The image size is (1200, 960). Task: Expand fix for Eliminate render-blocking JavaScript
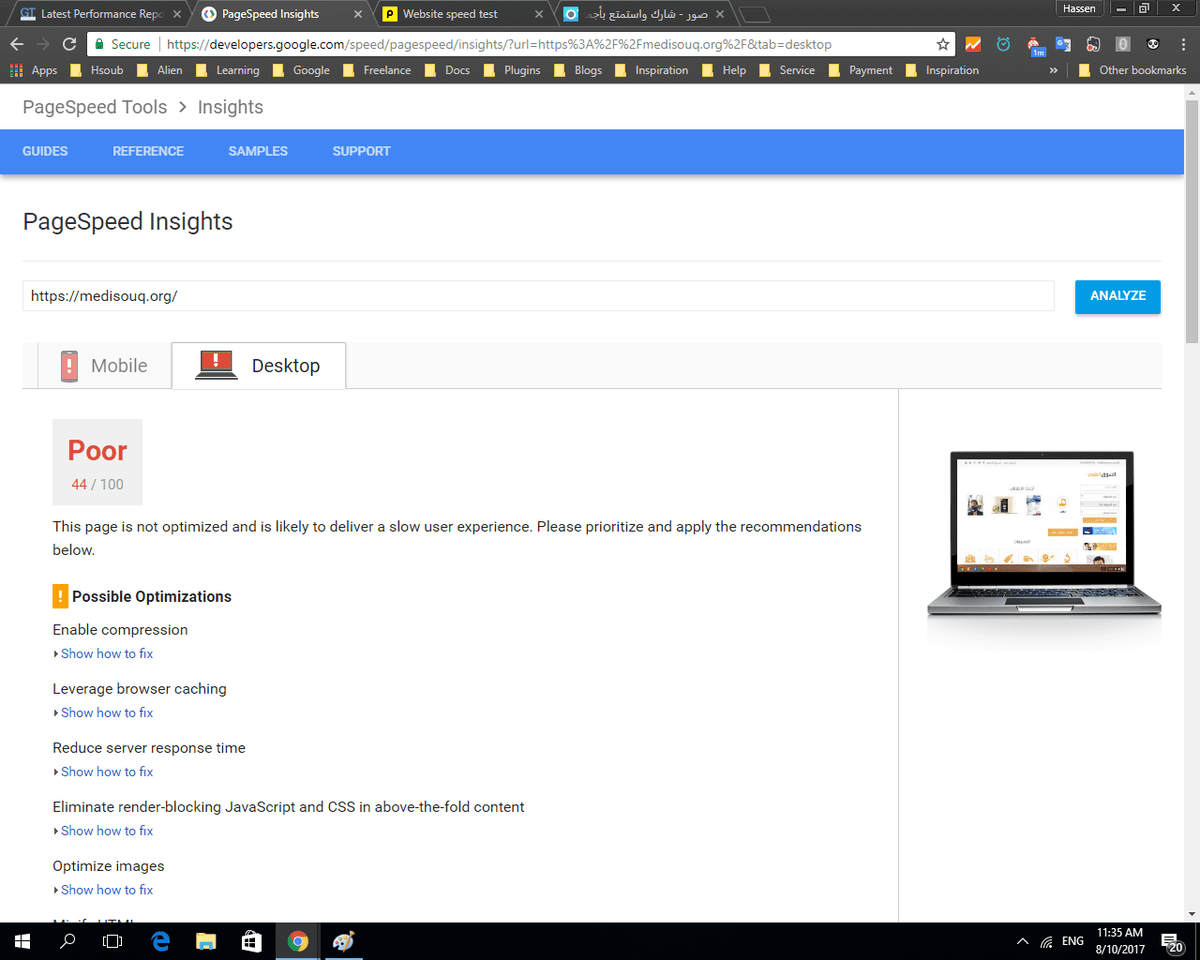[x=106, y=831]
